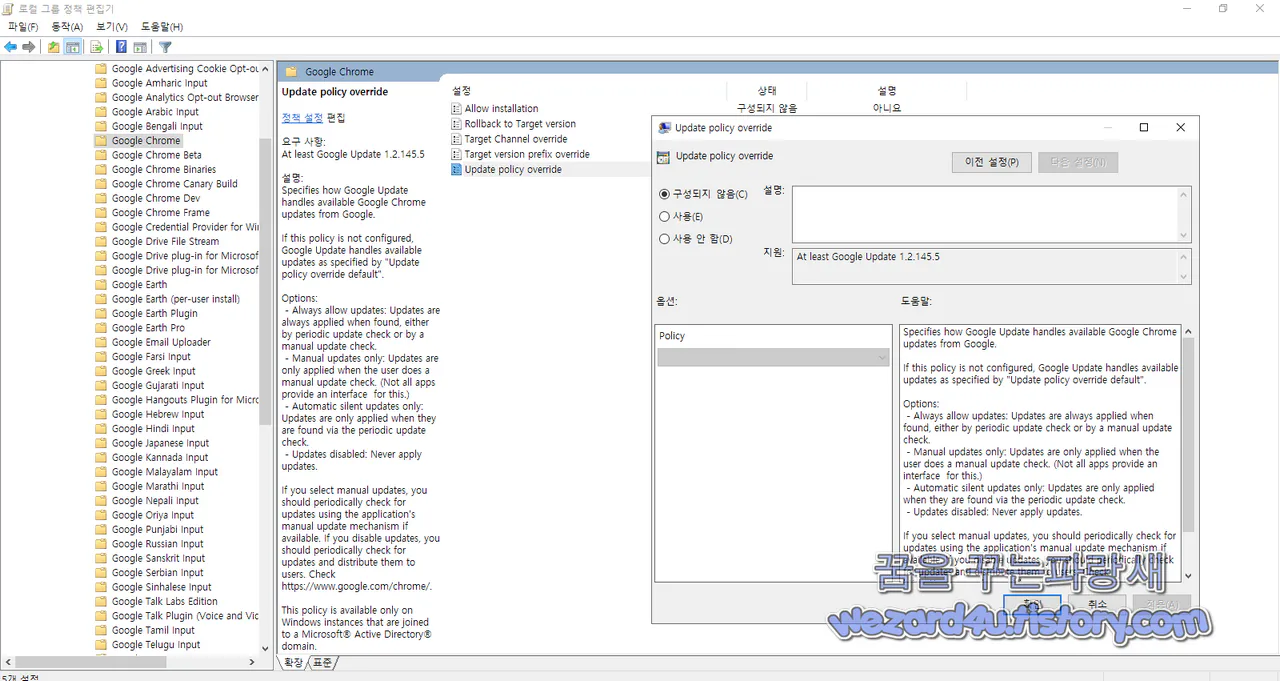Click the 확인 button in dialog
1280x681 pixels.
tap(1032, 605)
